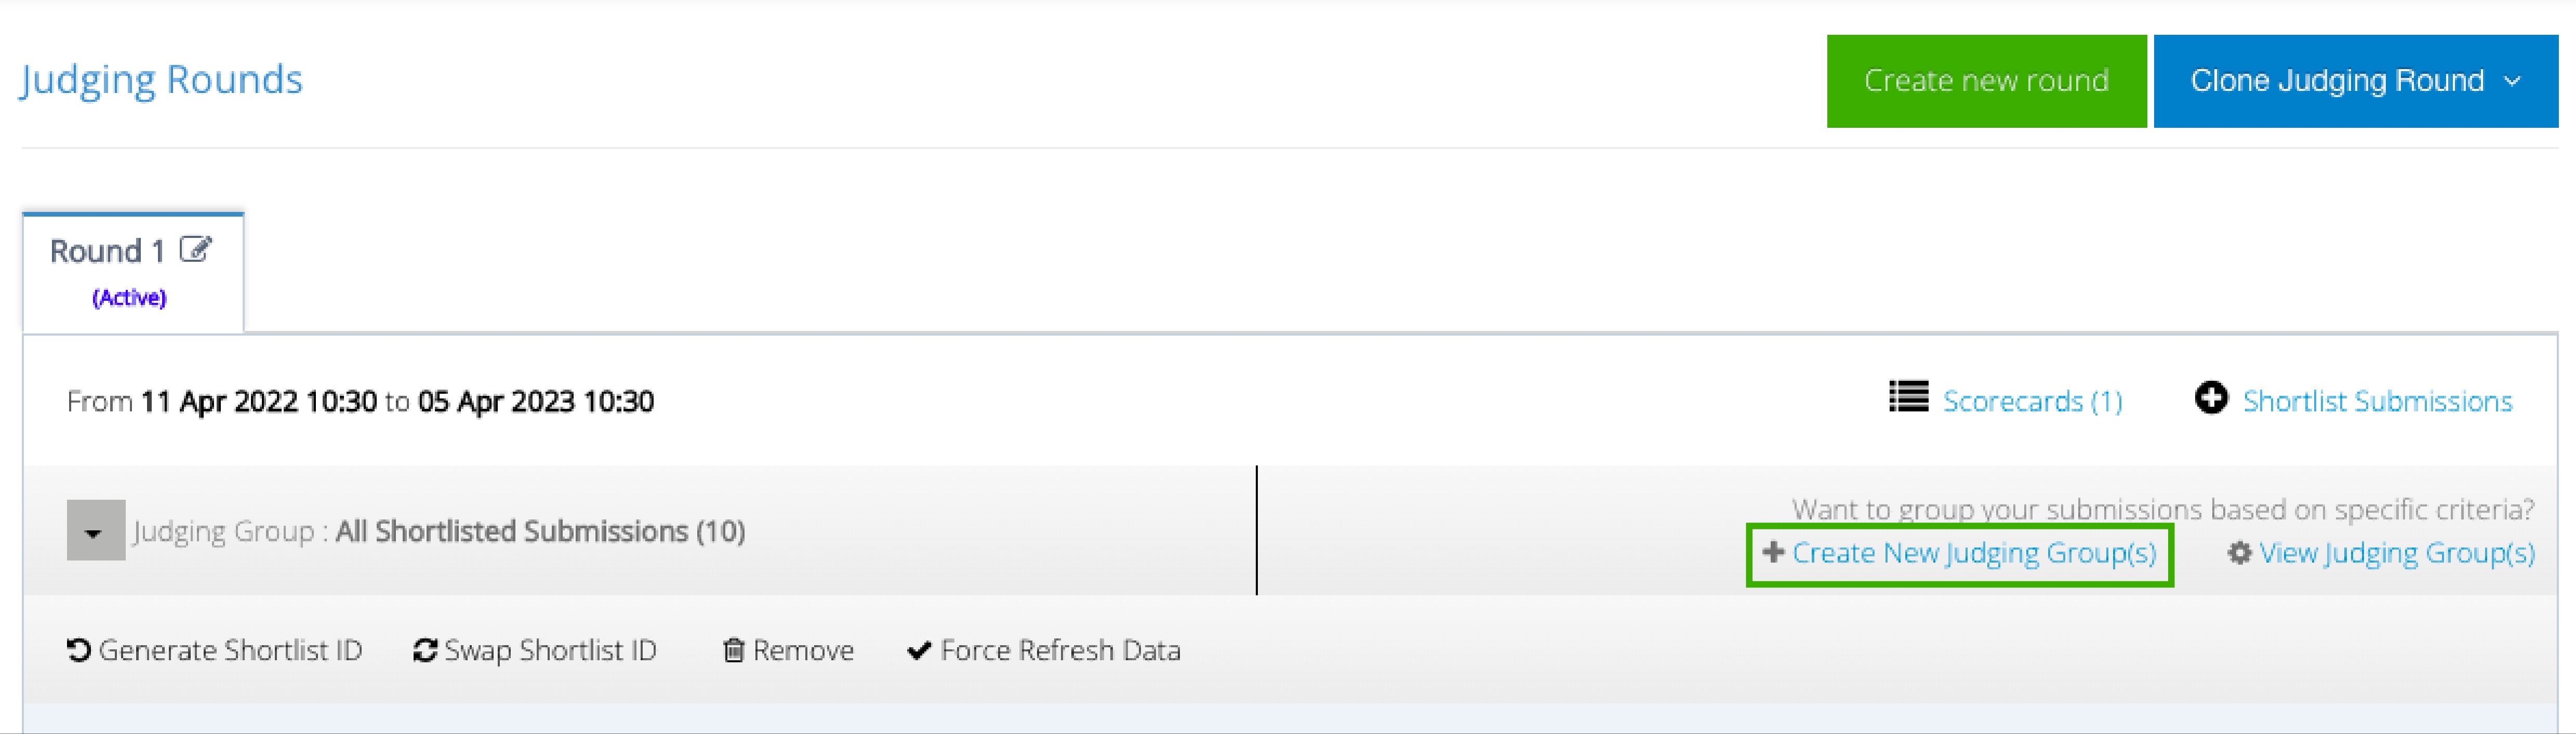
Task: Click the trash icon next to Remove
Action: (x=734, y=650)
